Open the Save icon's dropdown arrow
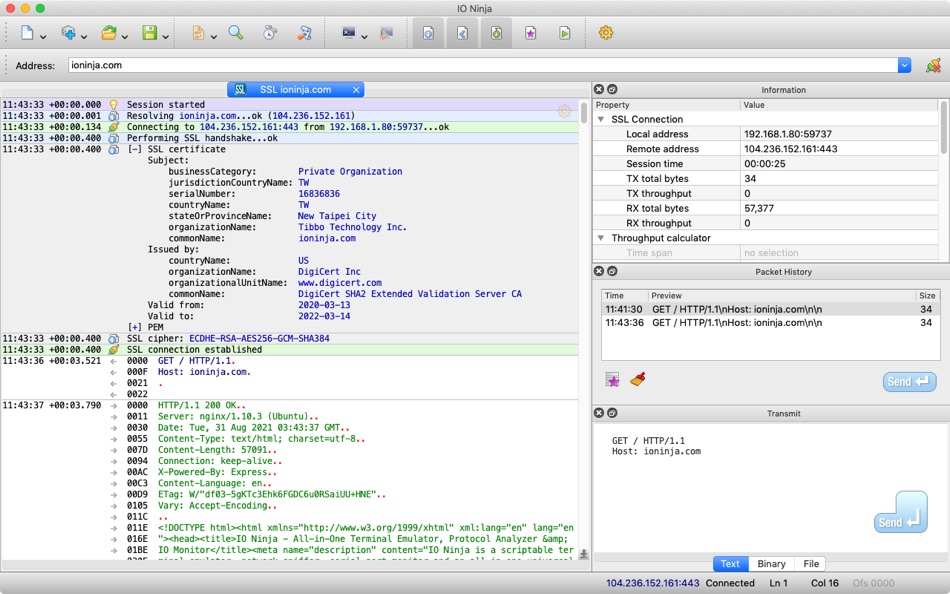This screenshot has height=594, width=950. click(165, 37)
